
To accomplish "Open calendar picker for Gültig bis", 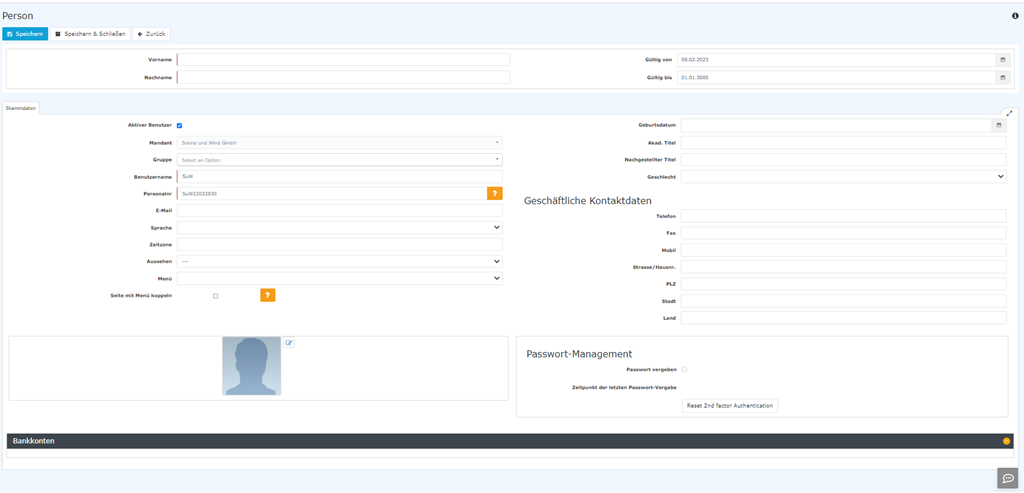I will click(1002, 77).
